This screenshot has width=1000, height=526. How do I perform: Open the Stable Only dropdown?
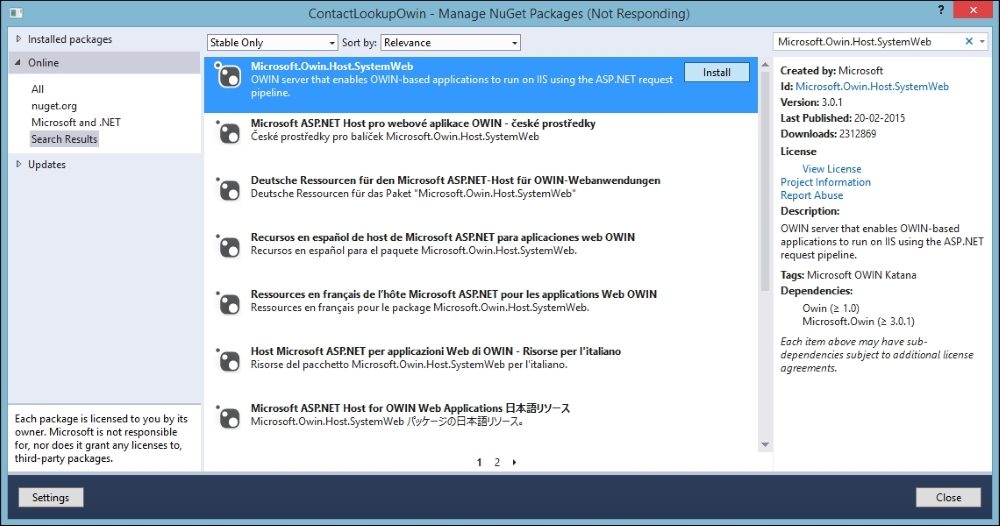(272, 43)
